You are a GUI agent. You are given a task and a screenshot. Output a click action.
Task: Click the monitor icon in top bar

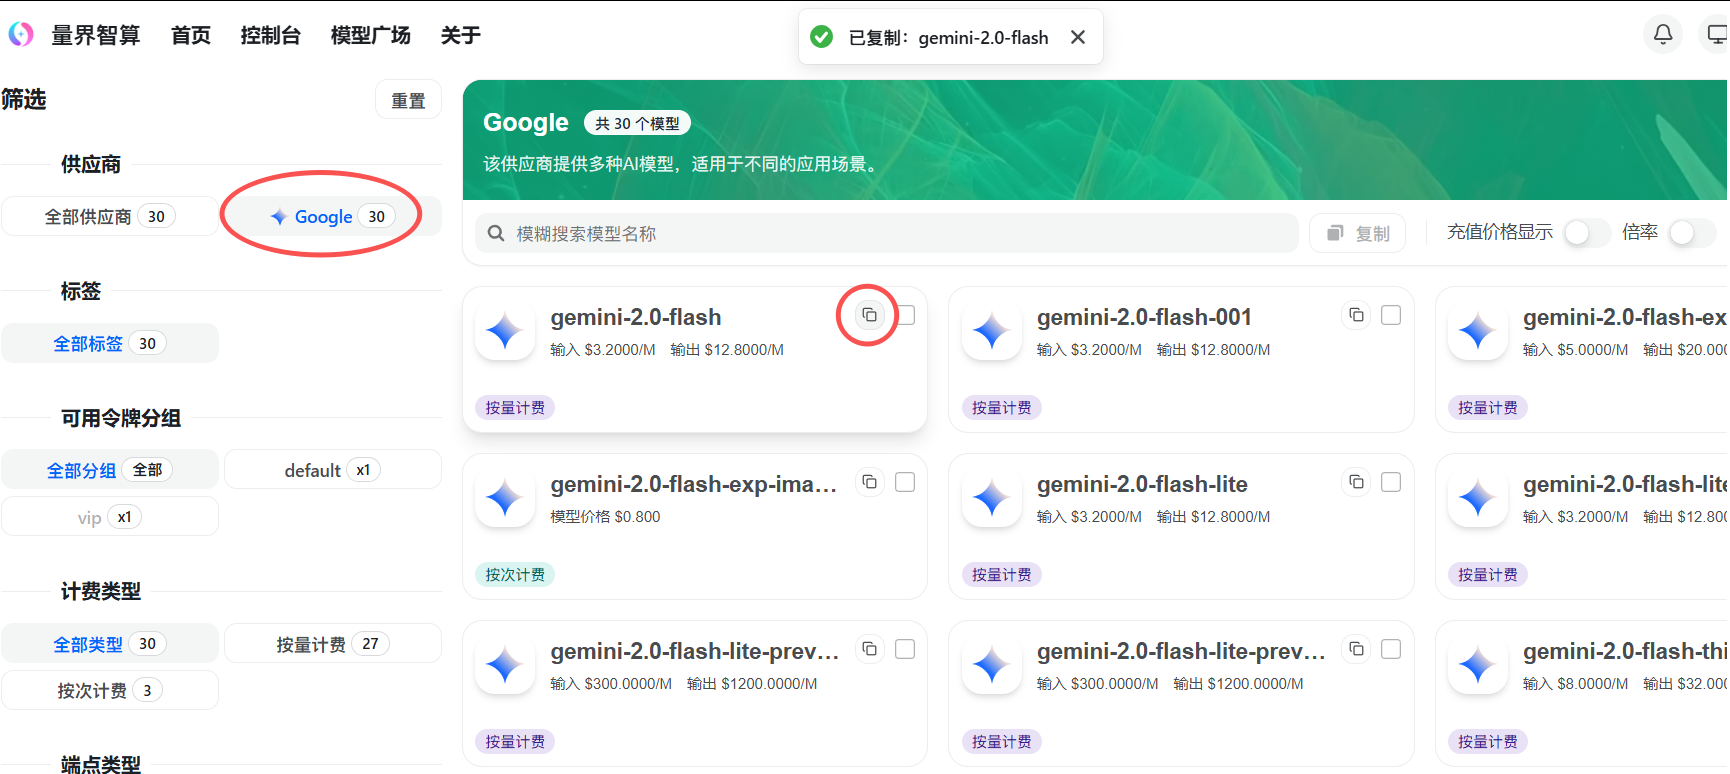coord(1716,35)
